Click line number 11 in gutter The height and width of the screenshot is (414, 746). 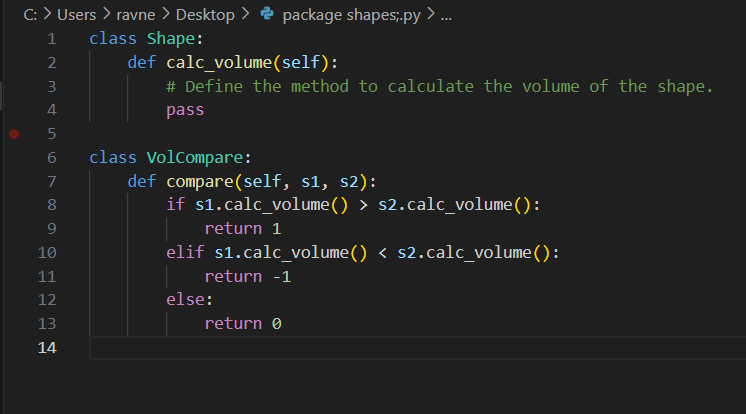(x=47, y=276)
